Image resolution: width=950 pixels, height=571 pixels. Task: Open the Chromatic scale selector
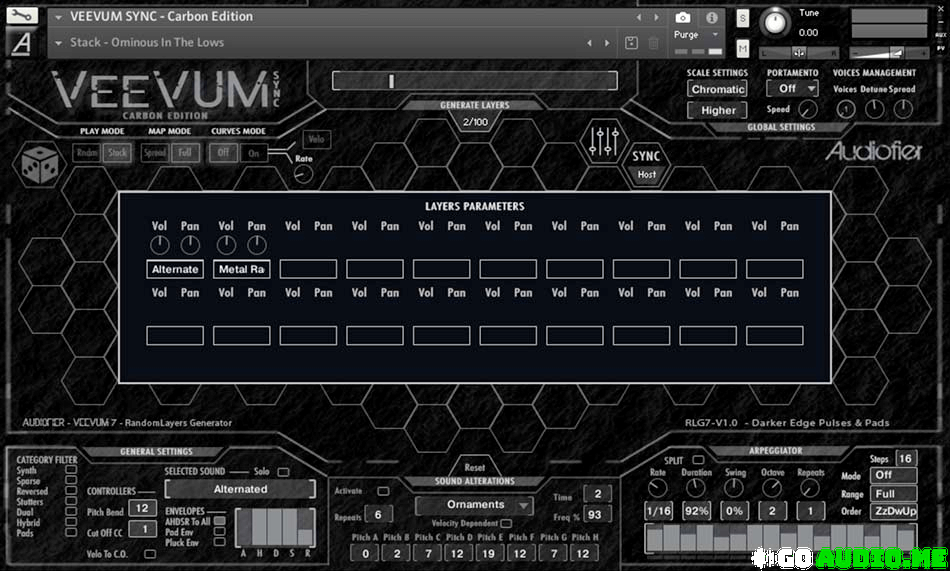tap(717, 89)
